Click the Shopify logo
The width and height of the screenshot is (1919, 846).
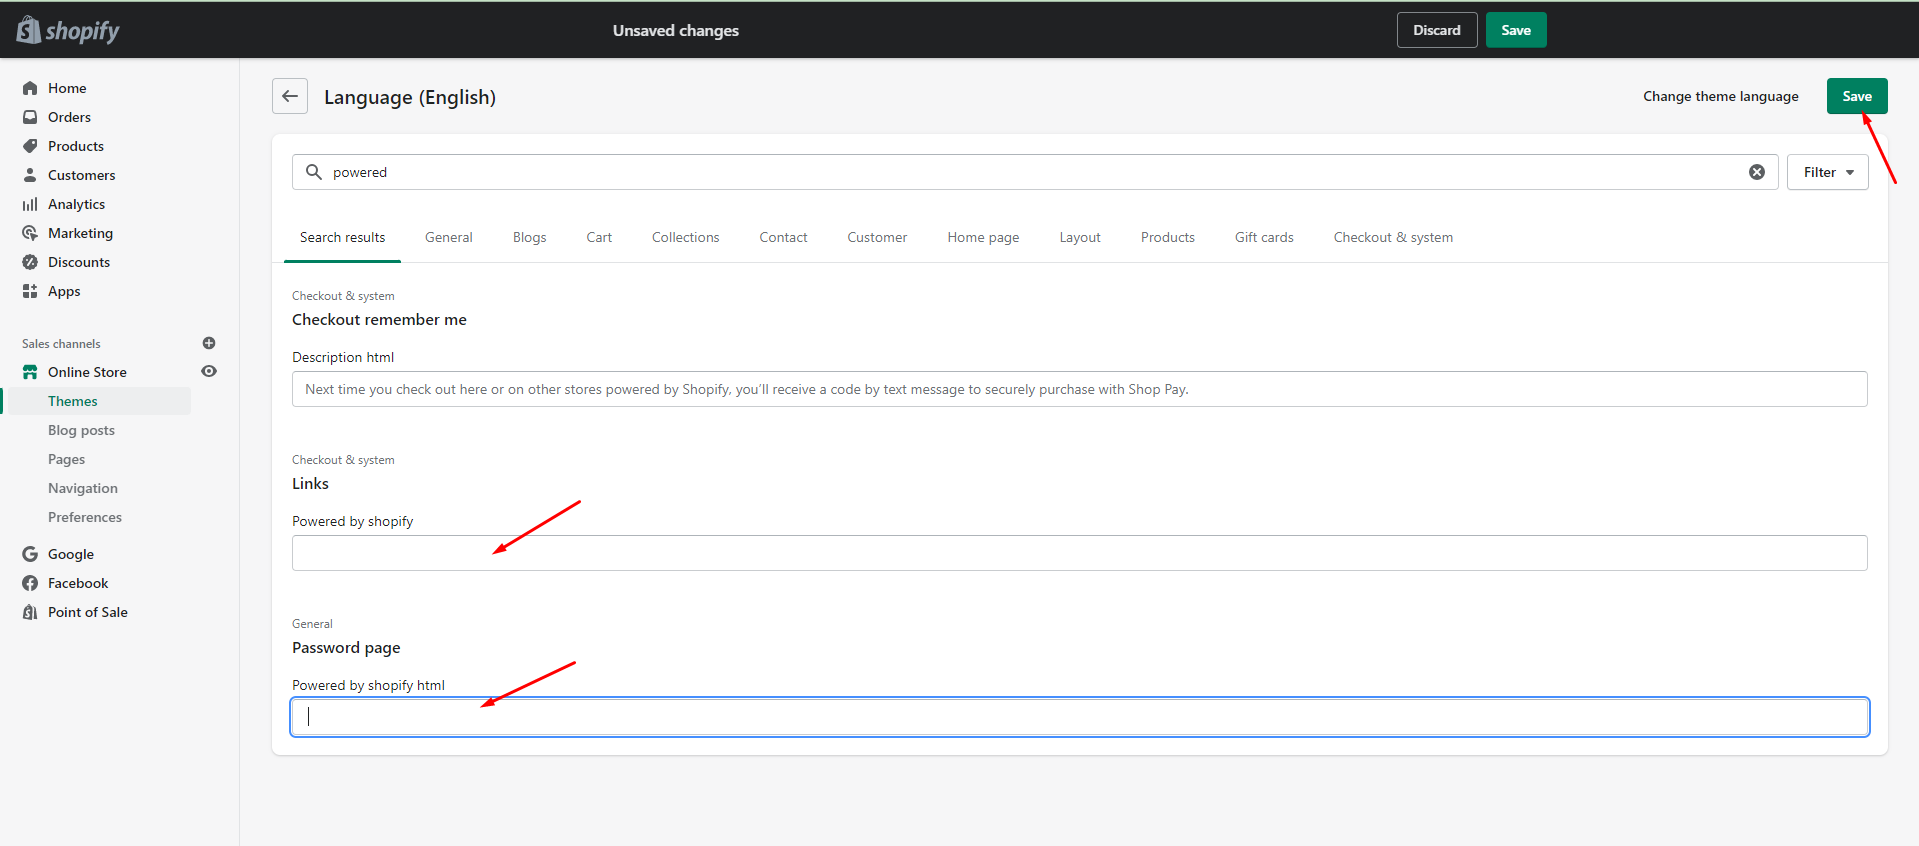[x=68, y=30]
